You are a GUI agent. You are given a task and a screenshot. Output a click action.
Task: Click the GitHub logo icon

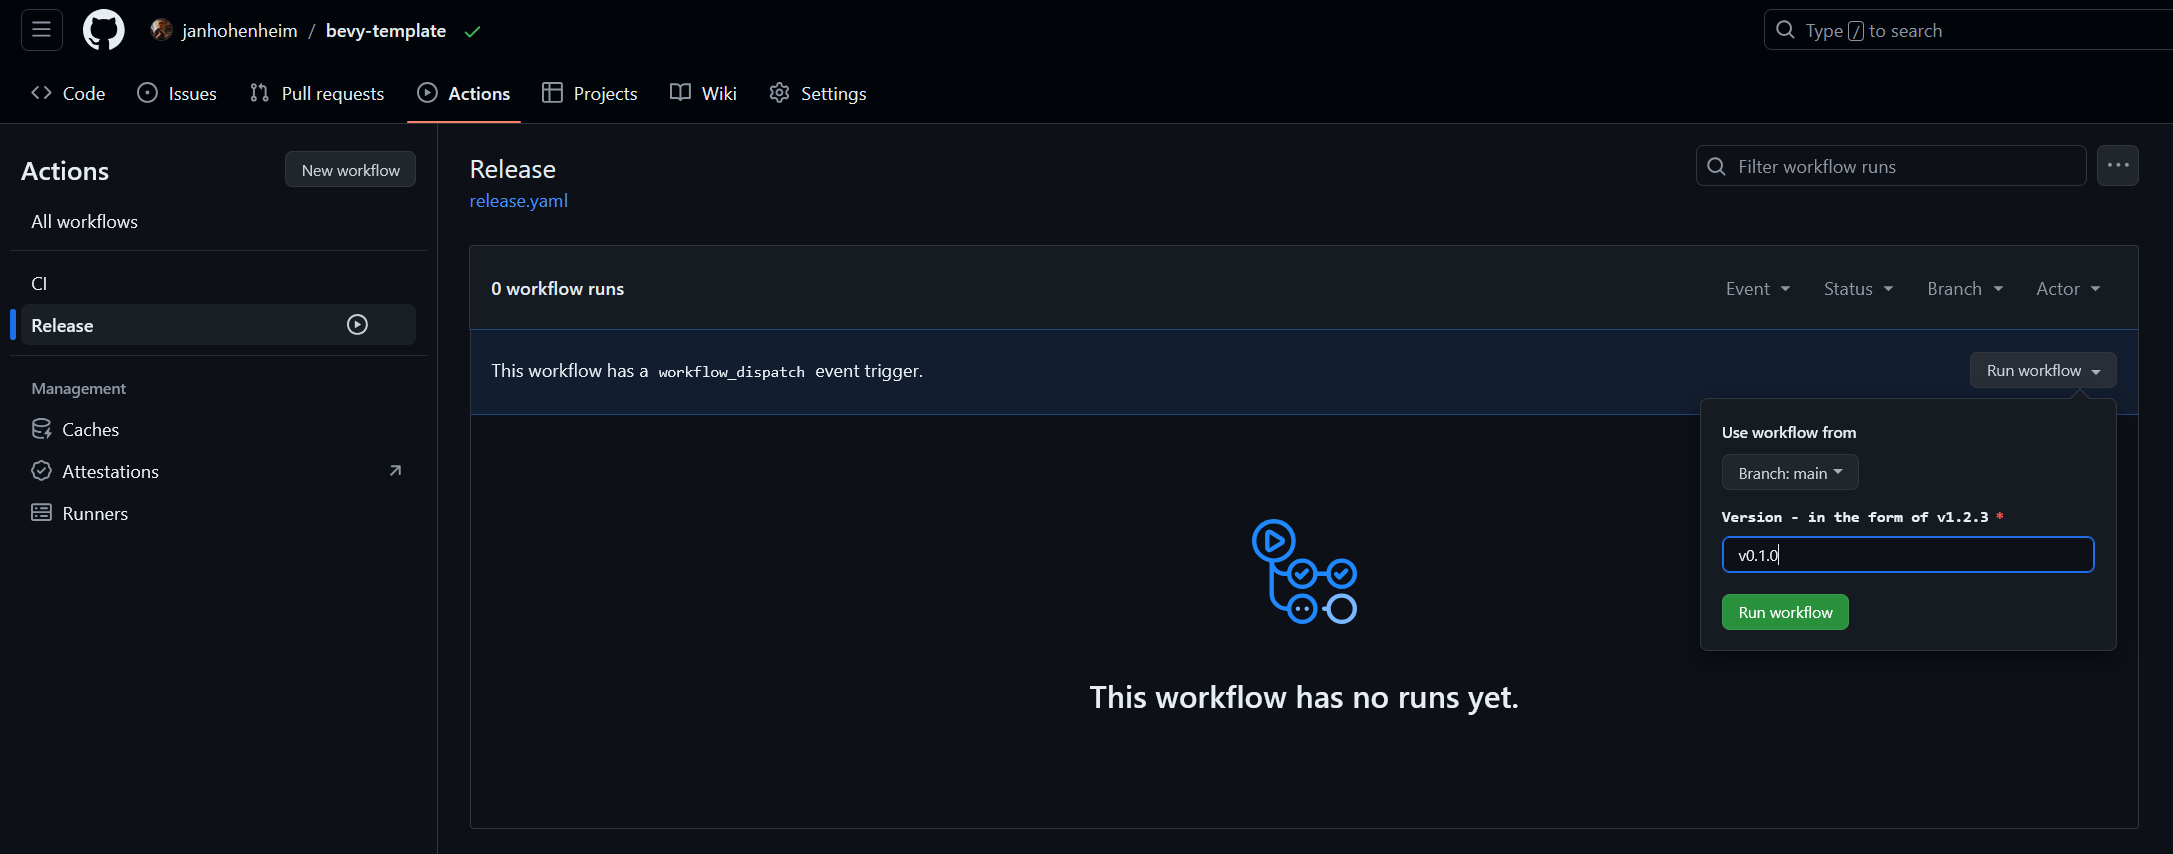103,30
